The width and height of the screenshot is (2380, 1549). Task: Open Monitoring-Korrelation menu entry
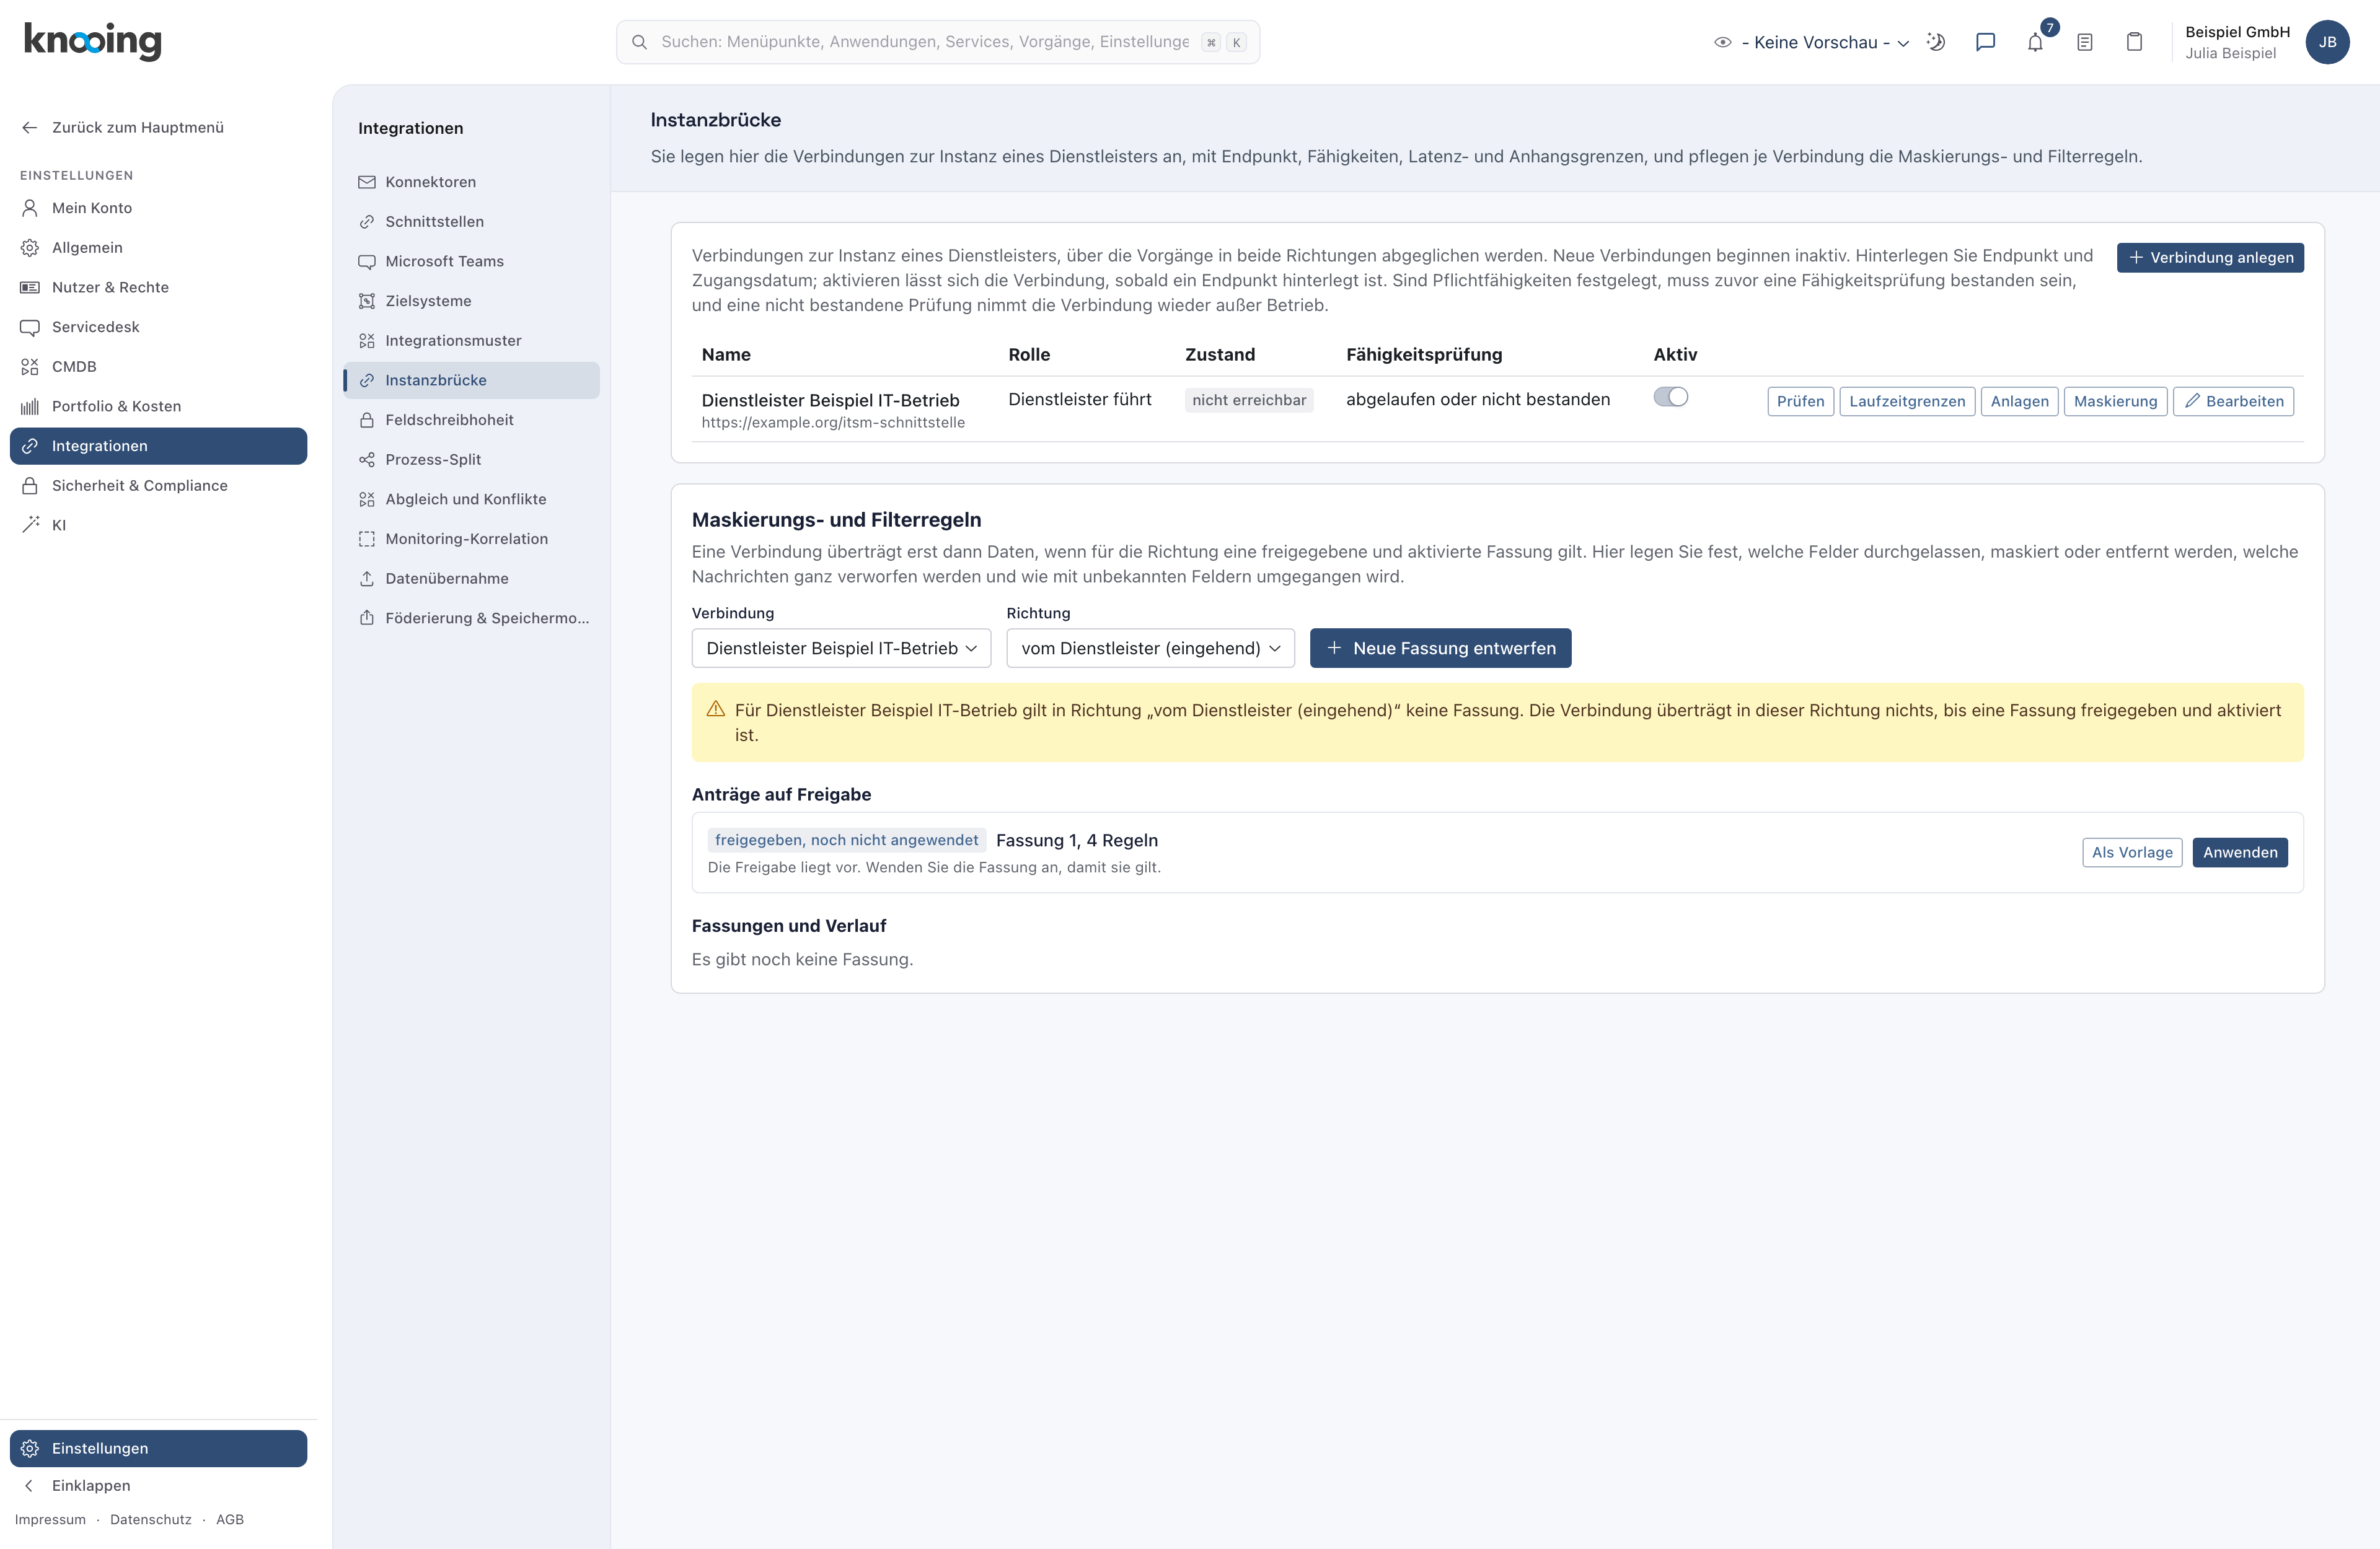(471, 538)
